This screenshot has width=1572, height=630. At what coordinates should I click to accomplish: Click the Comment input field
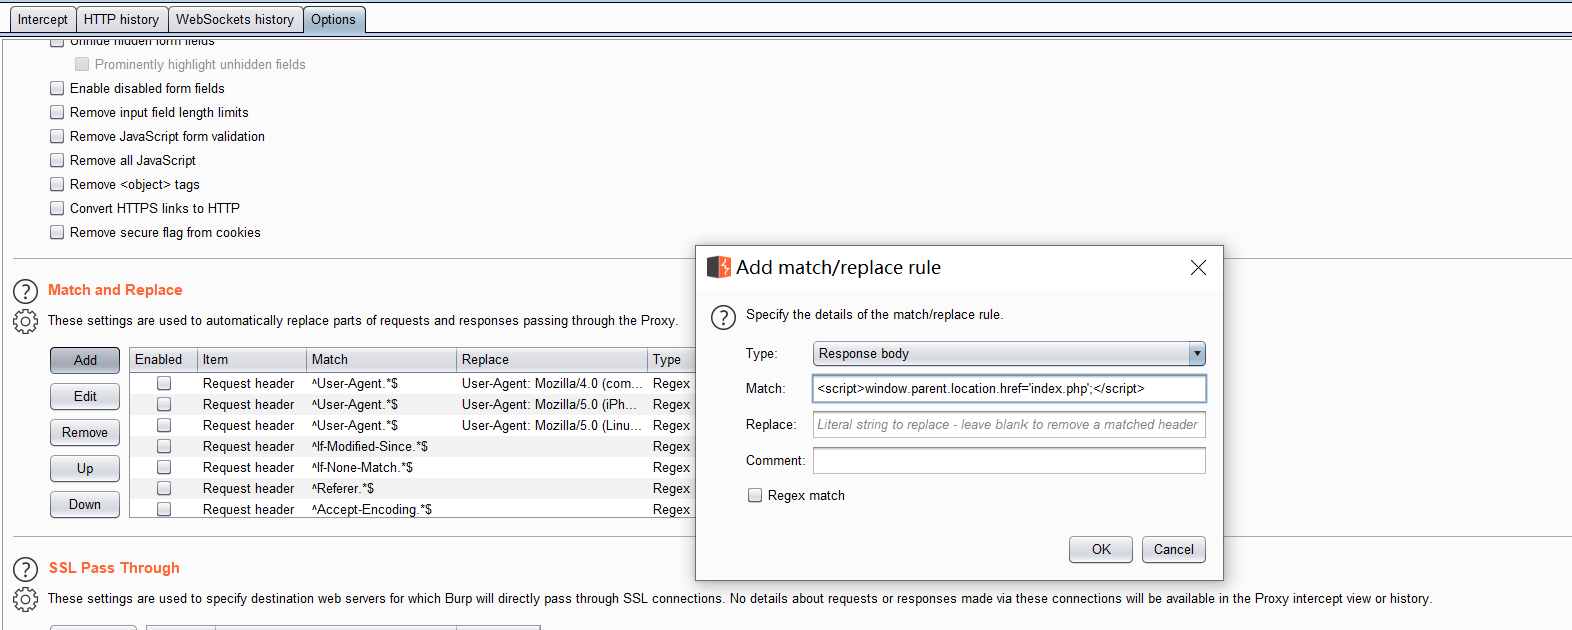[1009, 460]
